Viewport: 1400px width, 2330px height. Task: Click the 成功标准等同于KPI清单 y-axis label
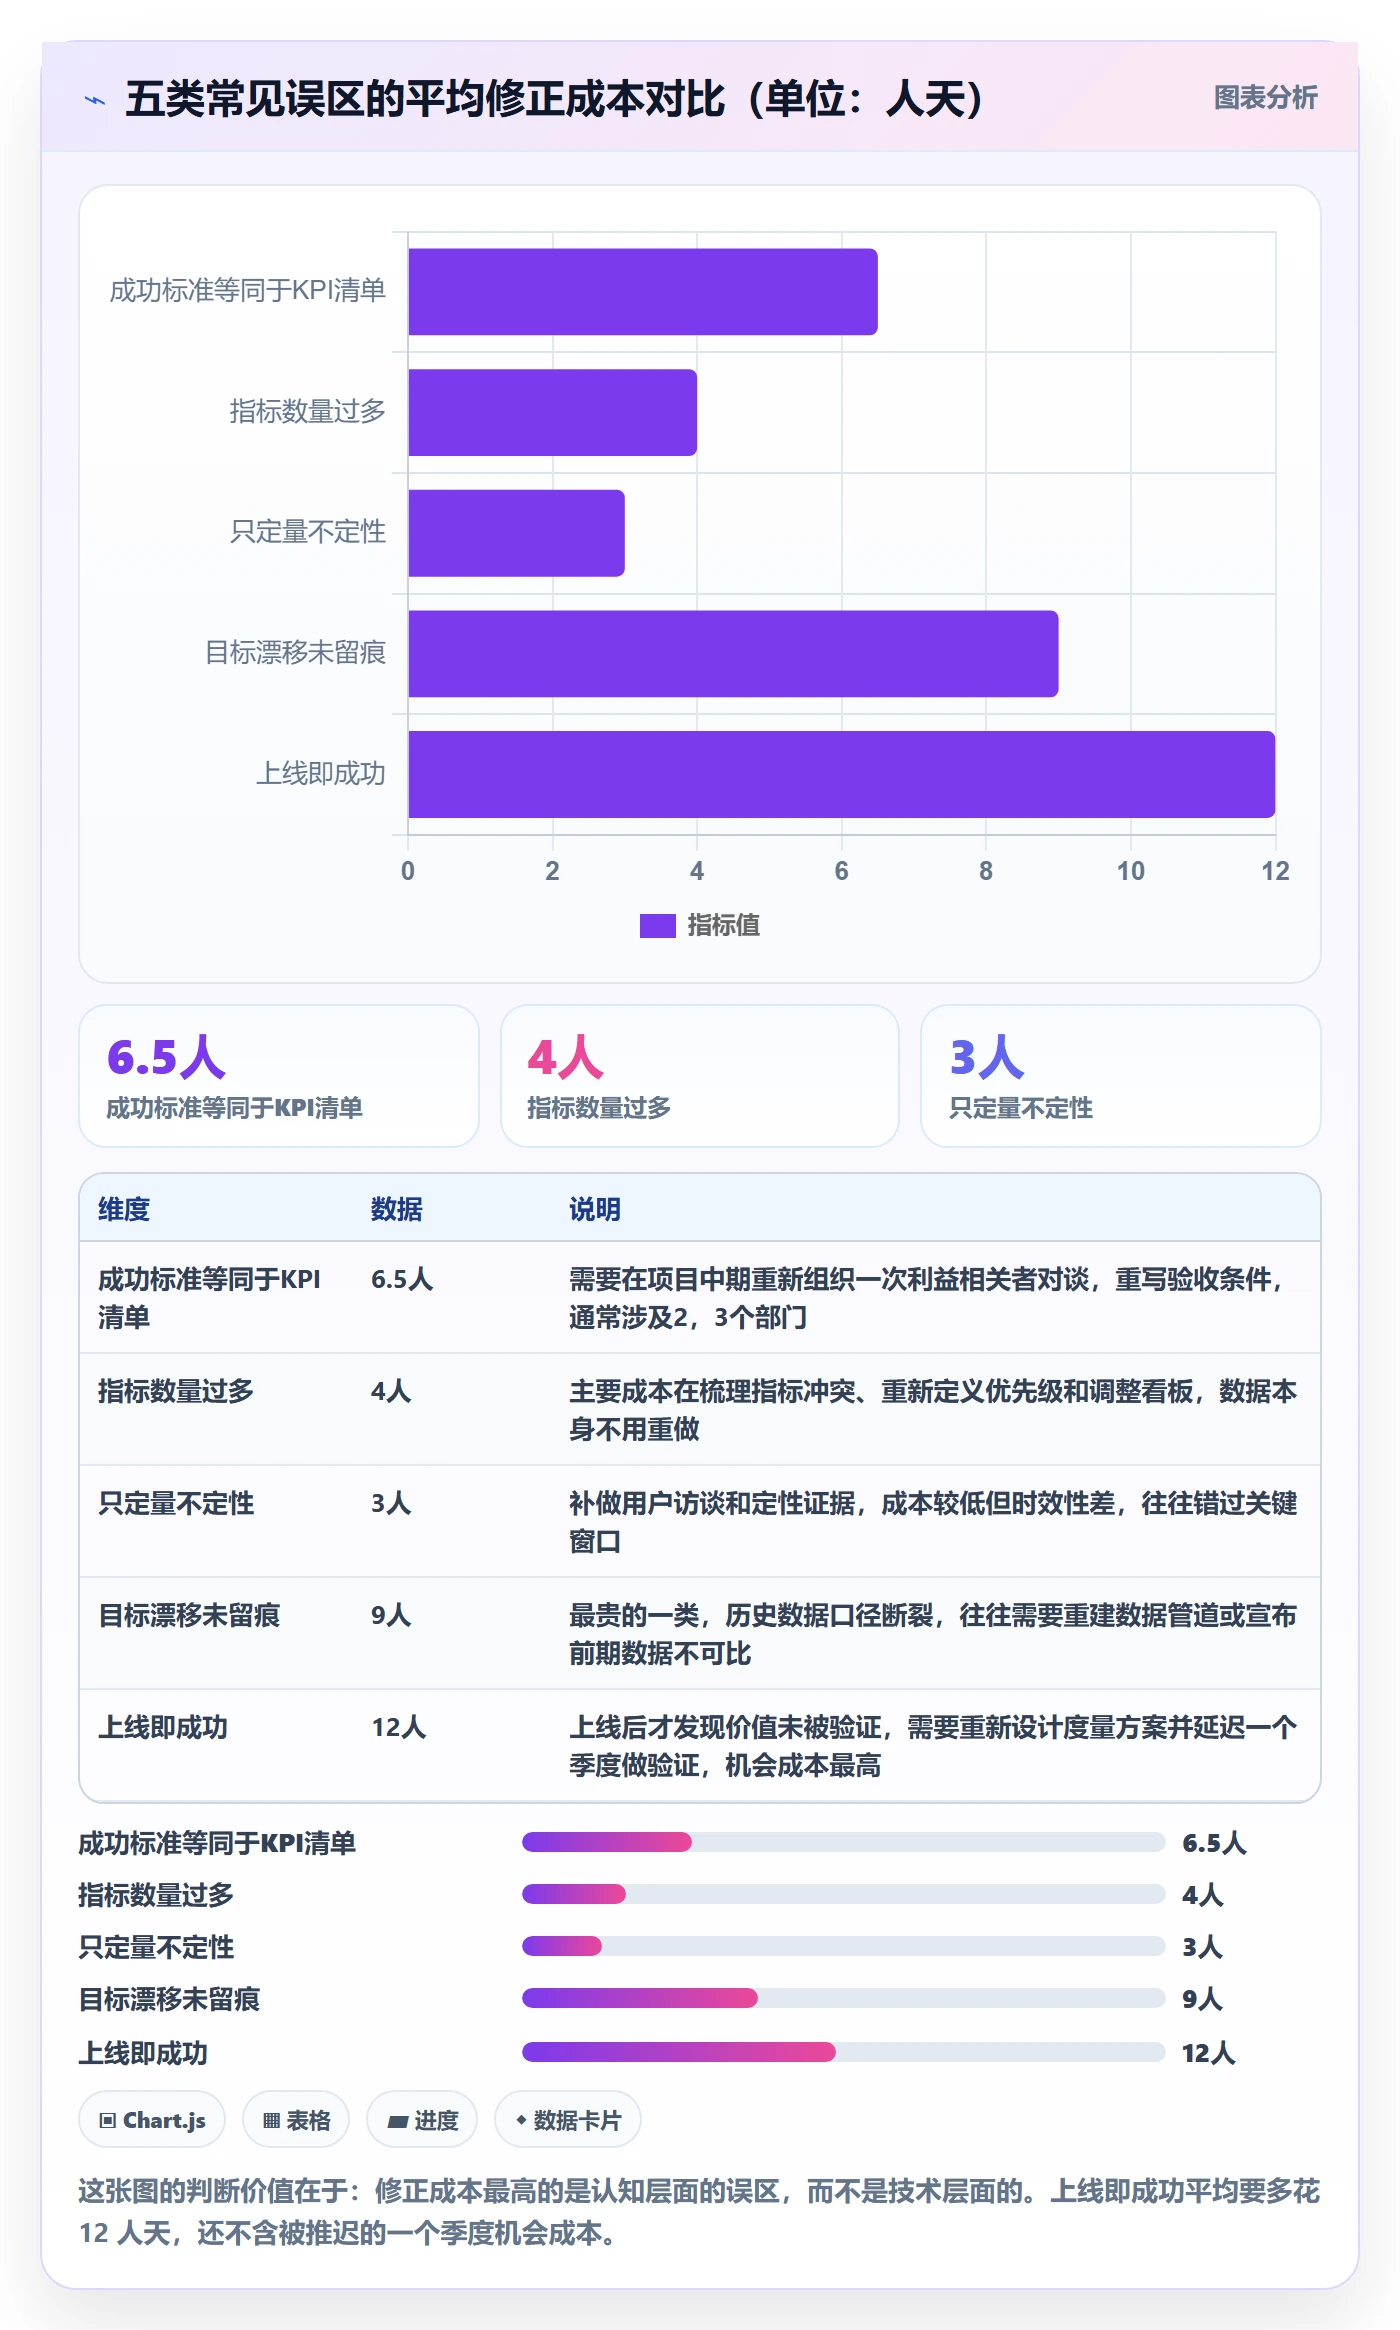pyautogui.click(x=247, y=291)
